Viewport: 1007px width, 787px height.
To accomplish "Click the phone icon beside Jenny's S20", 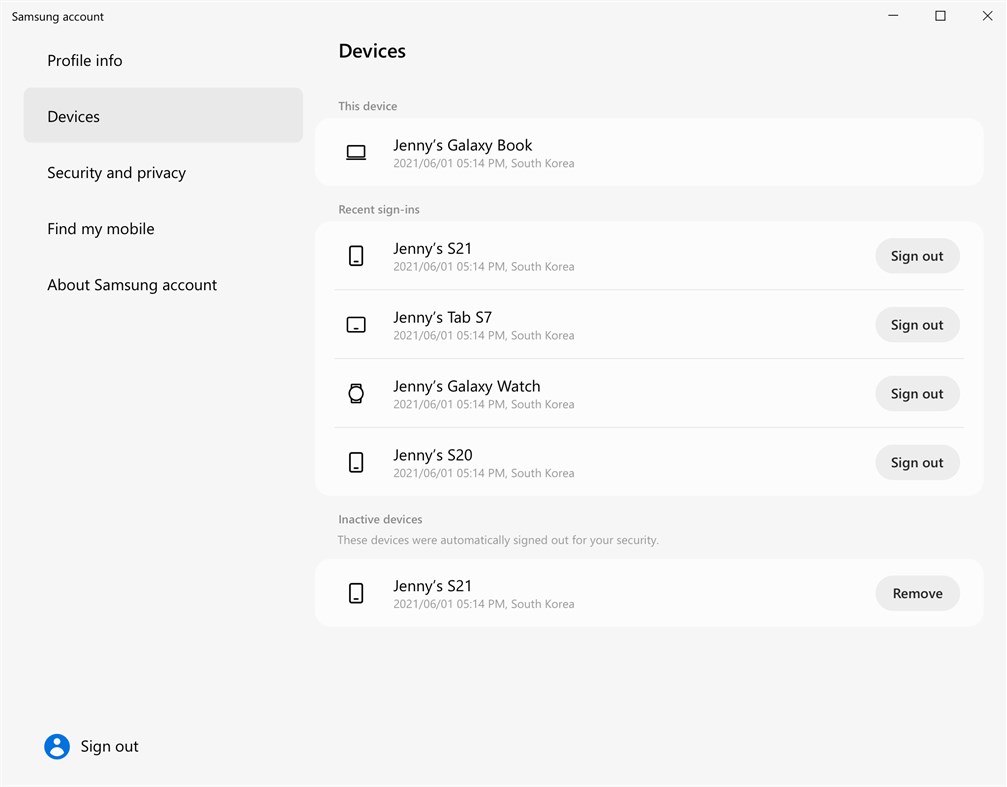I will point(356,462).
